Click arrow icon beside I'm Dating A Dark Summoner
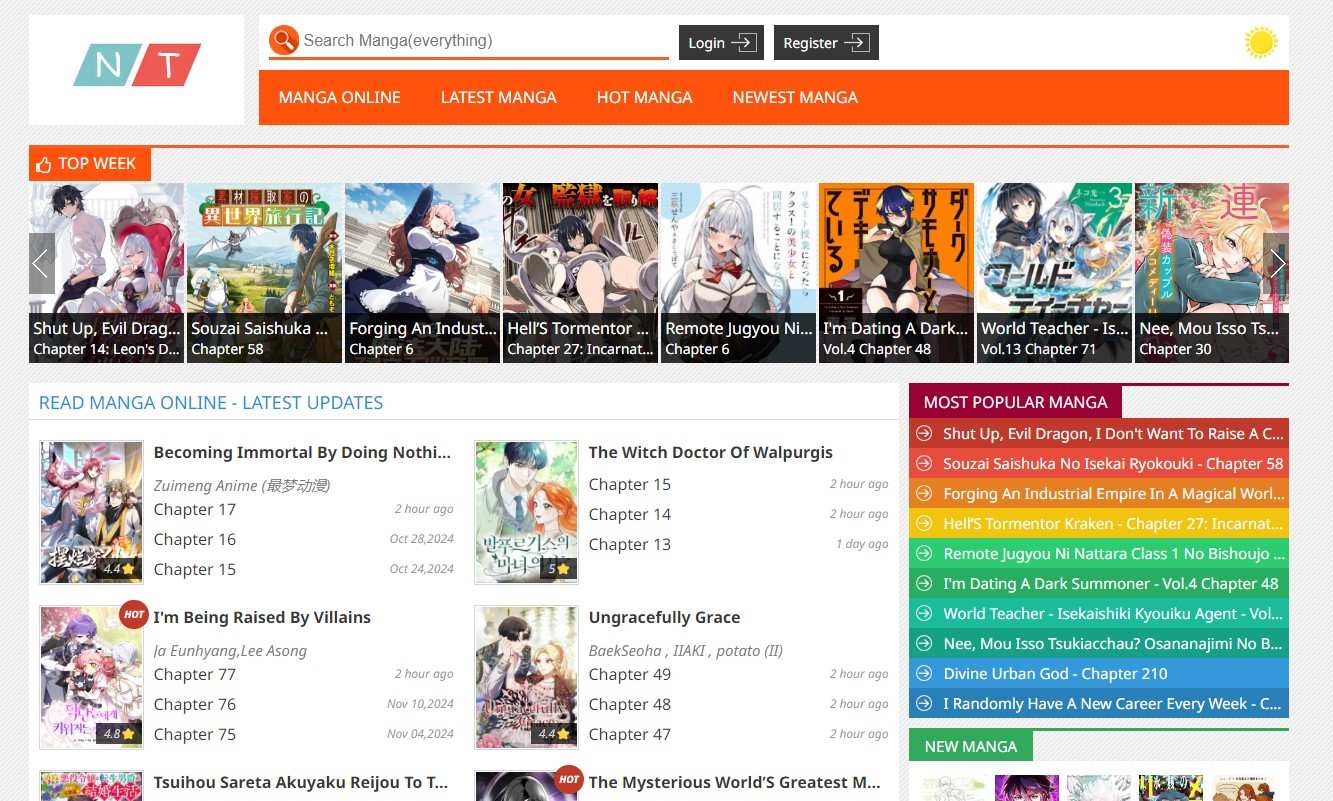This screenshot has width=1333, height=801. tap(924, 584)
